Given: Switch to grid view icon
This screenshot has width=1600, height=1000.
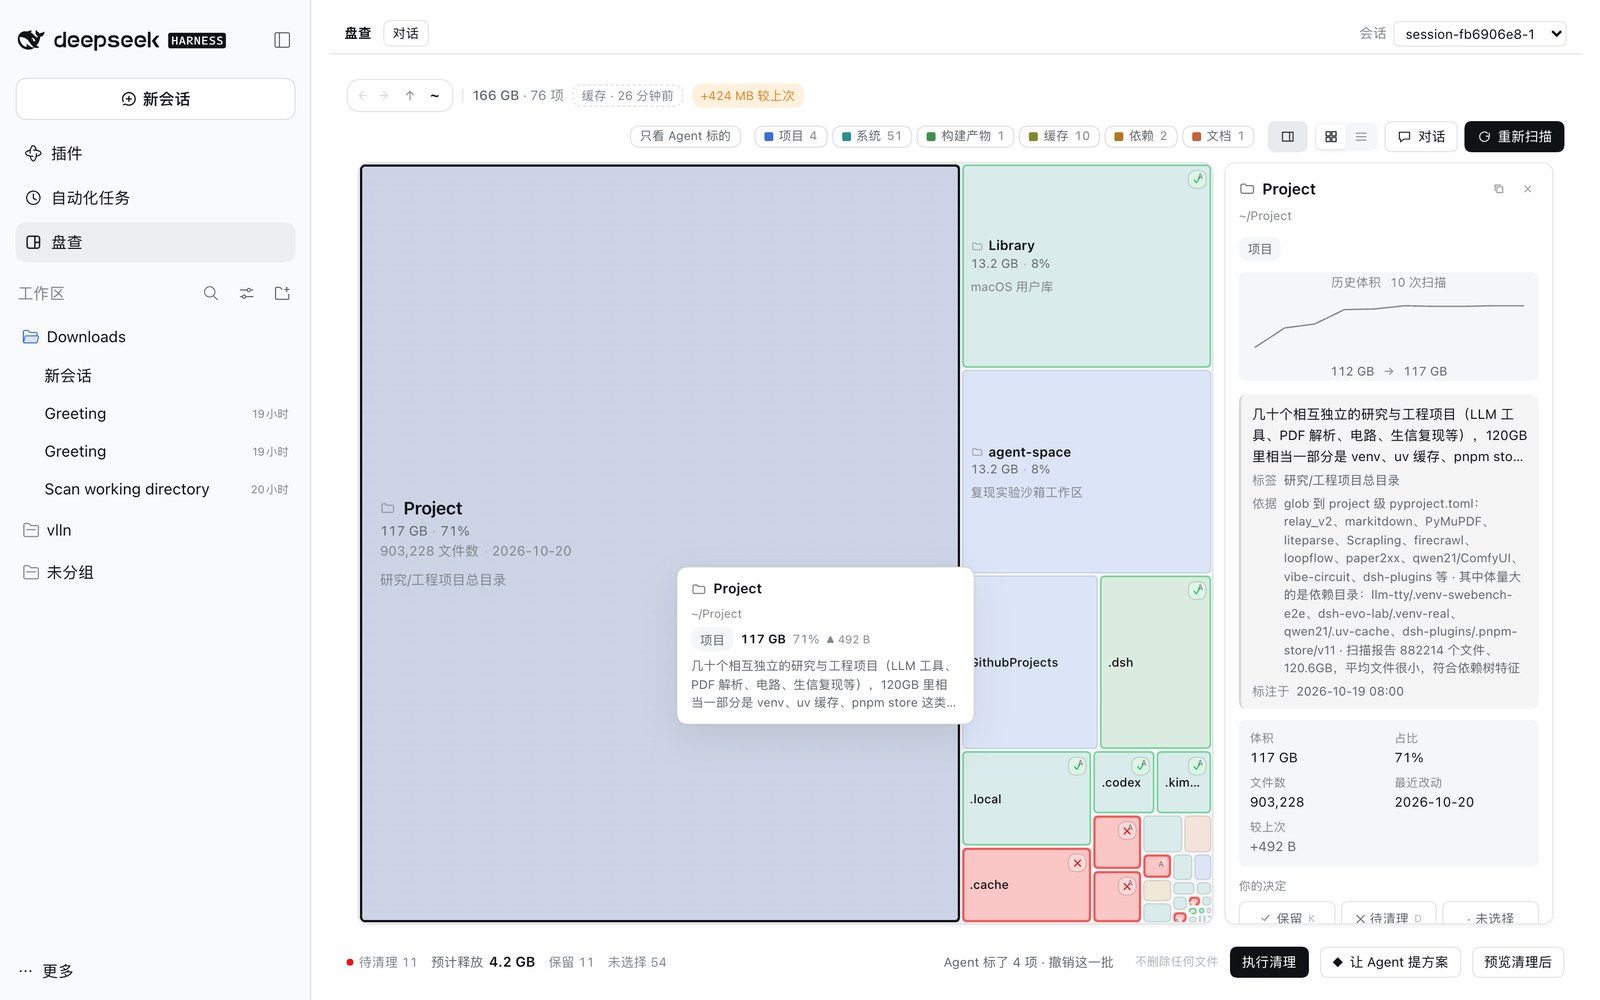Looking at the screenshot, I should coord(1331,136).
